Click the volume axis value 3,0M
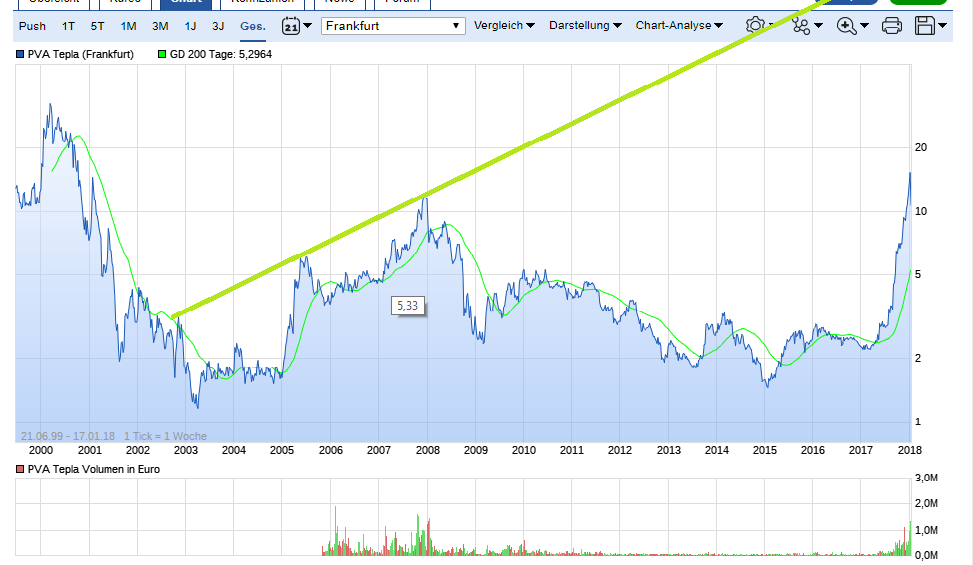This screenshot has width=973, height=565. coord(926,478)
